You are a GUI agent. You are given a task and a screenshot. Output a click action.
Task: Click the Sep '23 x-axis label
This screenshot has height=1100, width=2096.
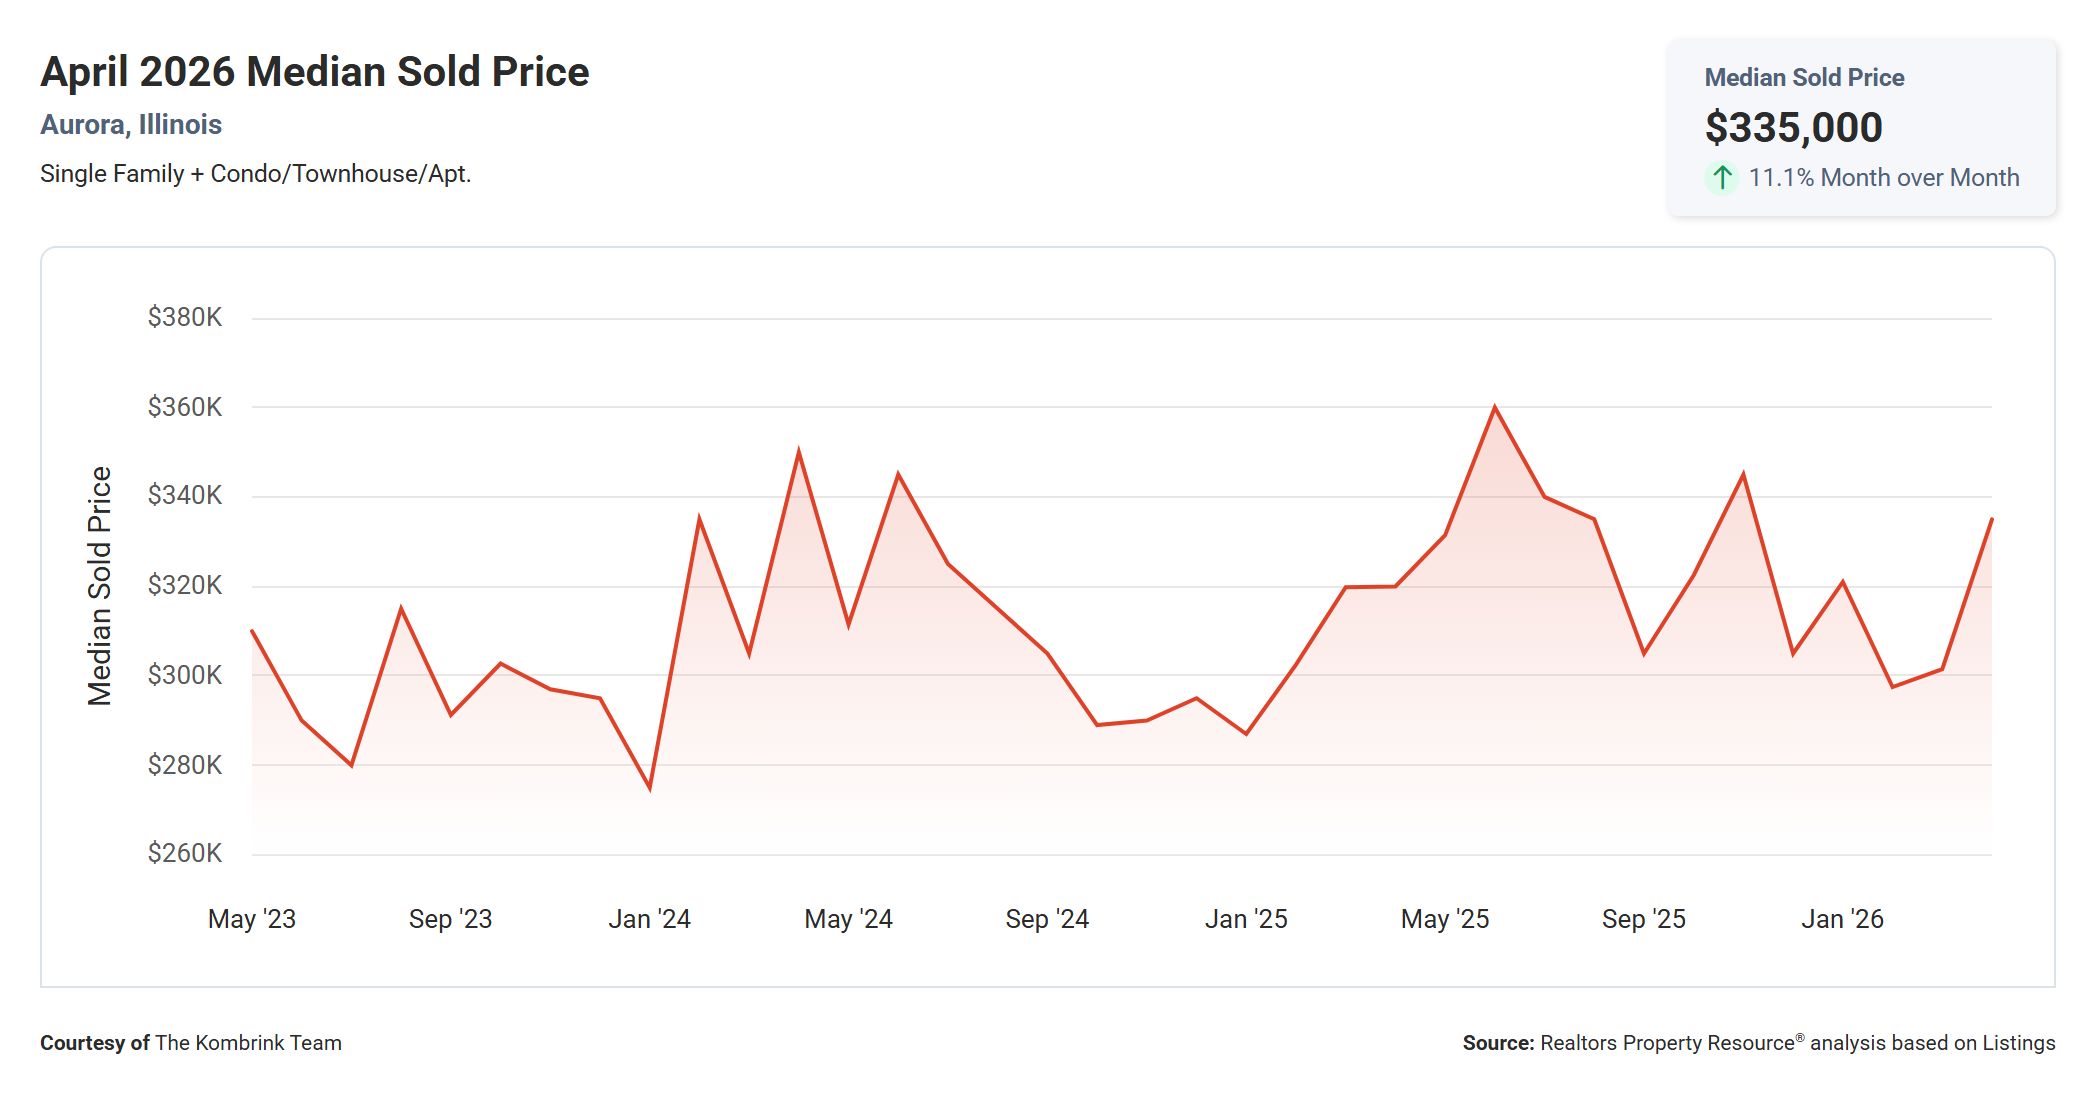coord(451,919)
